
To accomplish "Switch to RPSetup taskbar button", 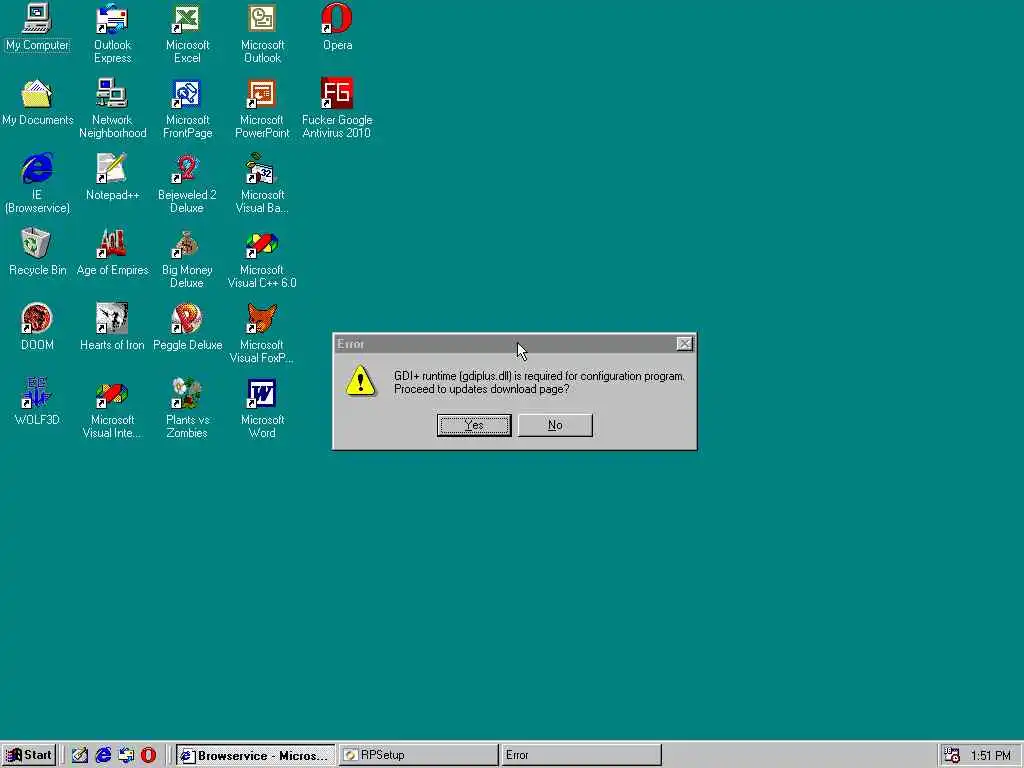I will (x=419, y=755).
